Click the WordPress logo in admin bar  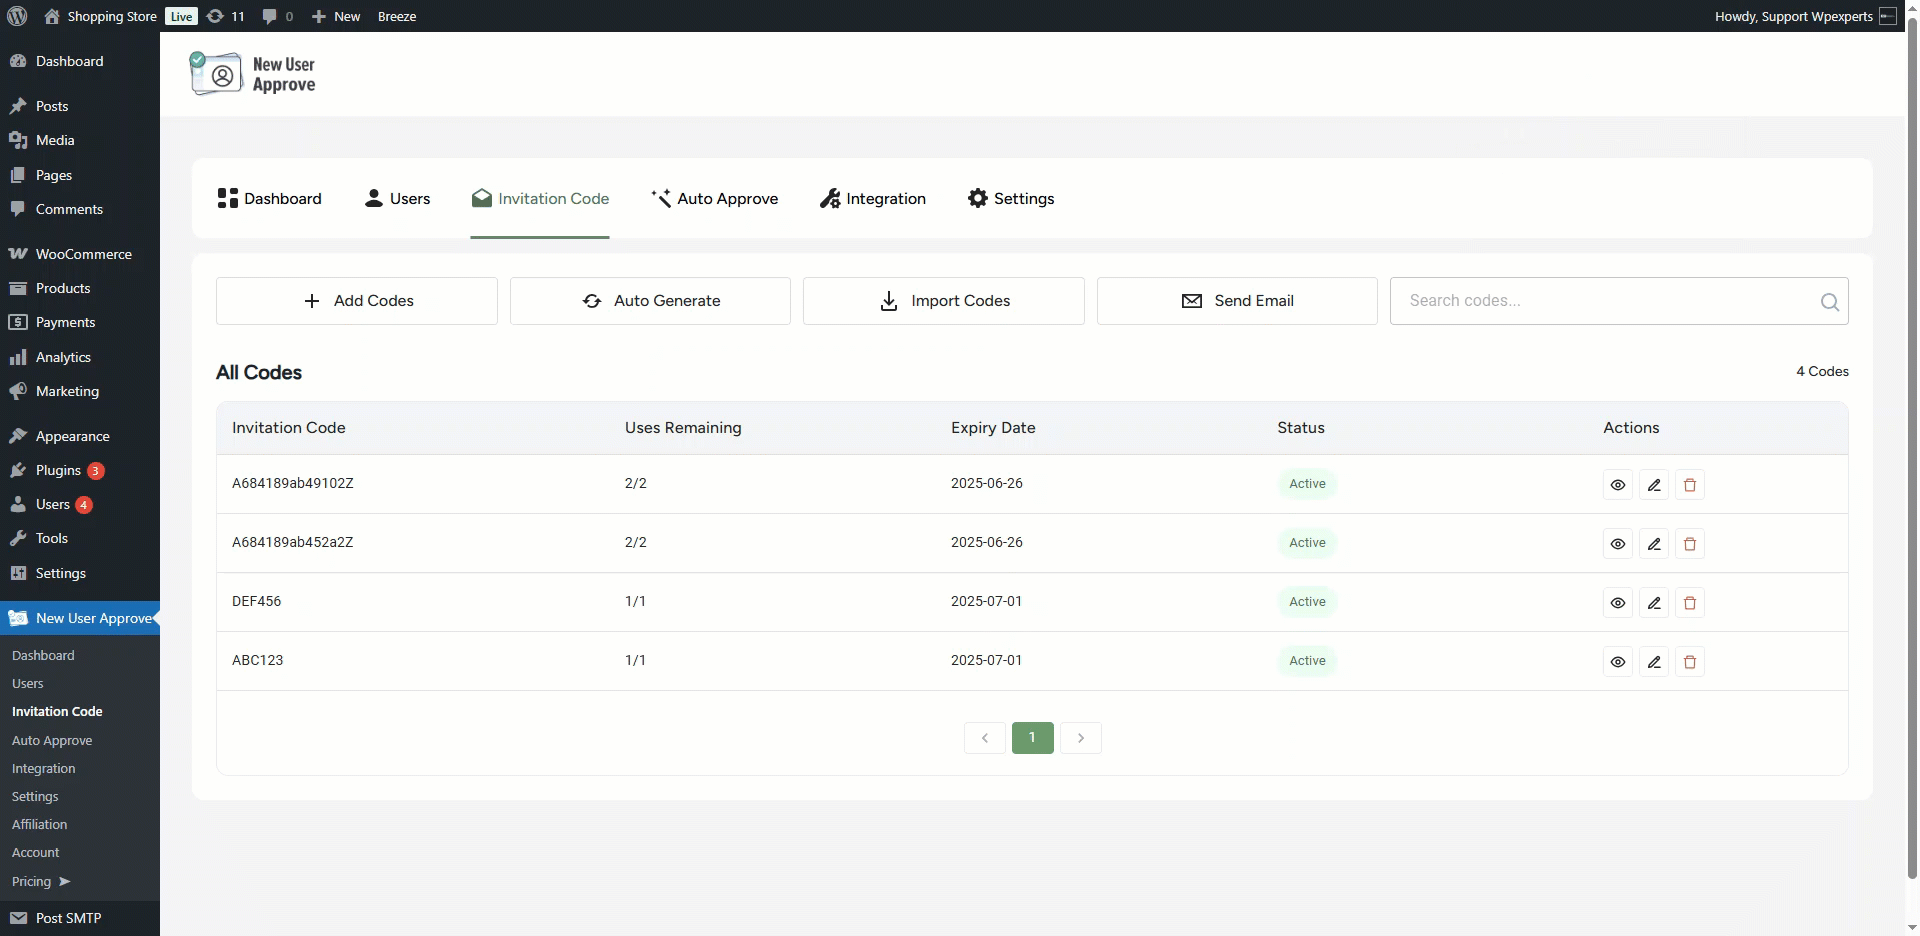click(17, 16)
